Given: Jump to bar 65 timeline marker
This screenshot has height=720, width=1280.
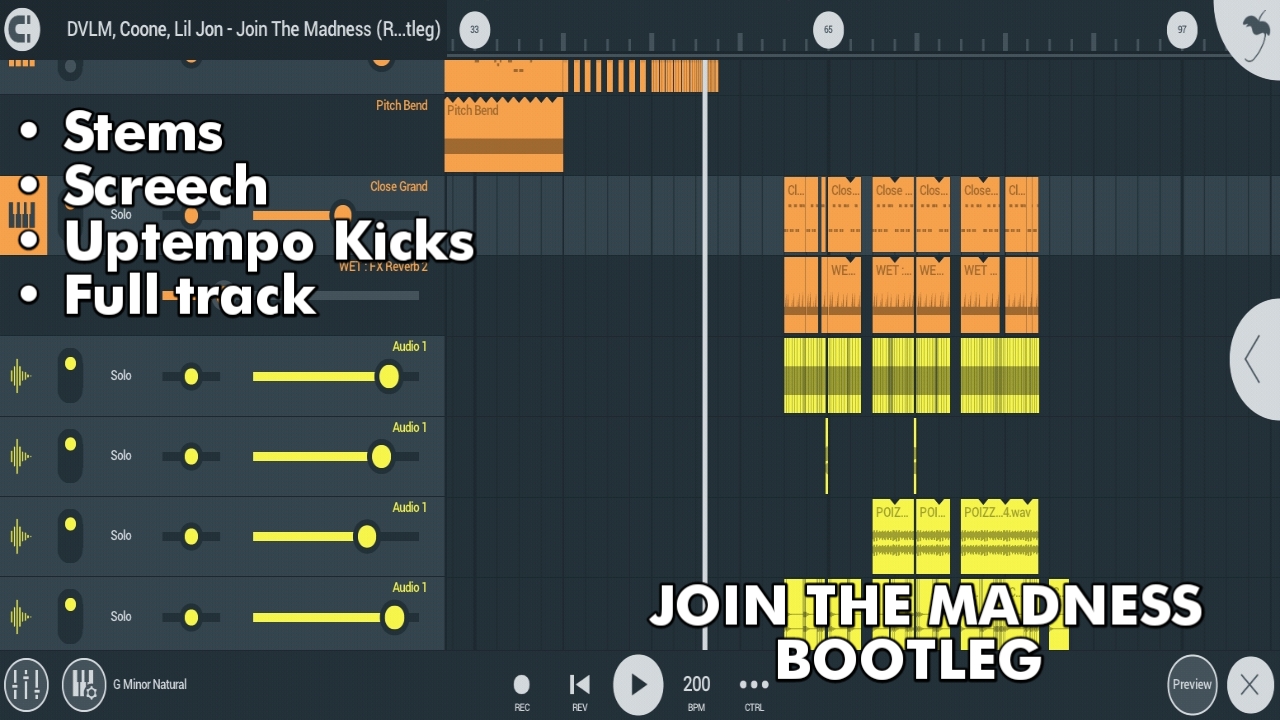Looking at the screenshot, I should click(x=828, y=30).
